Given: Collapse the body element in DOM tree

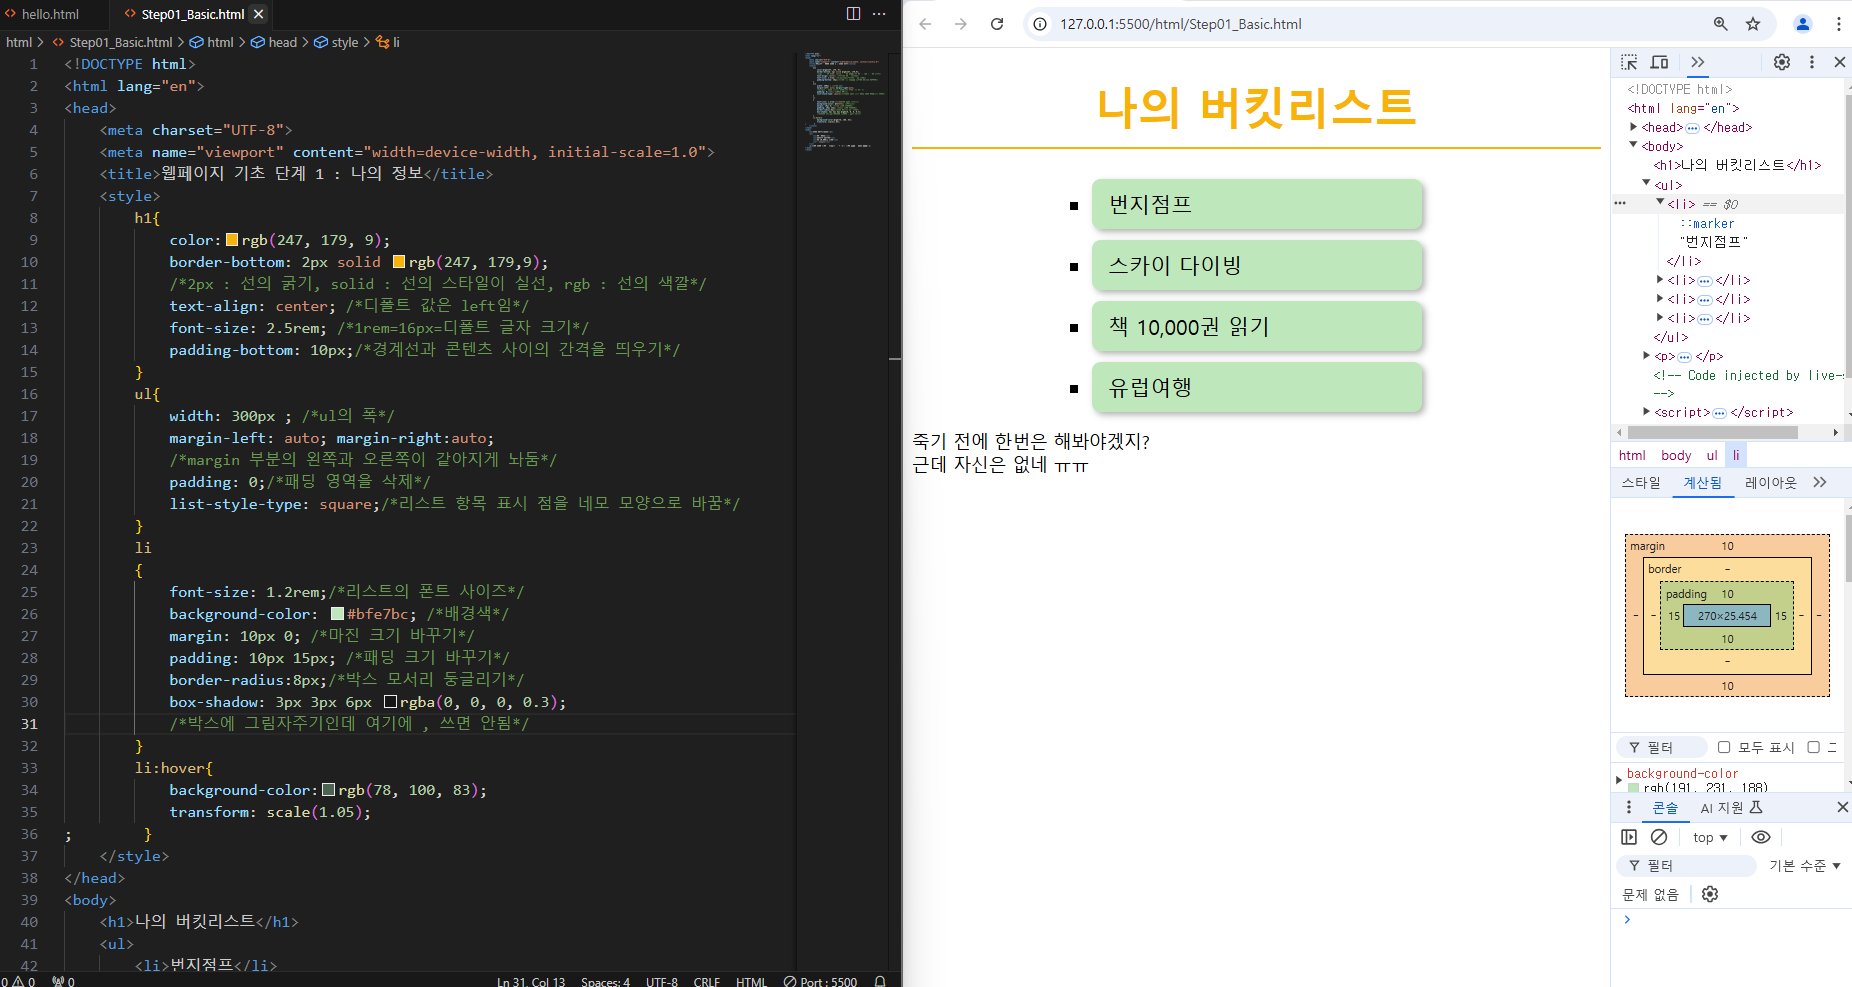Looking at the screenshot, I should (x=1633, y=145).
